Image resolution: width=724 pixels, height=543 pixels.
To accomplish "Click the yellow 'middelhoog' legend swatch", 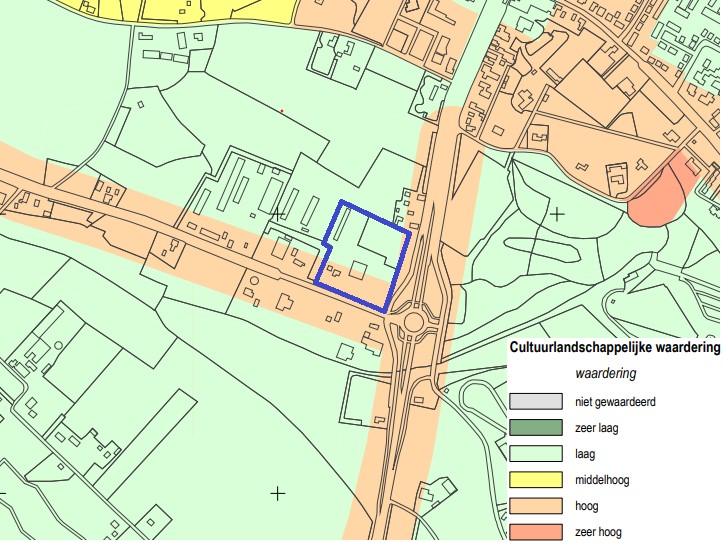I will (535, 480).
